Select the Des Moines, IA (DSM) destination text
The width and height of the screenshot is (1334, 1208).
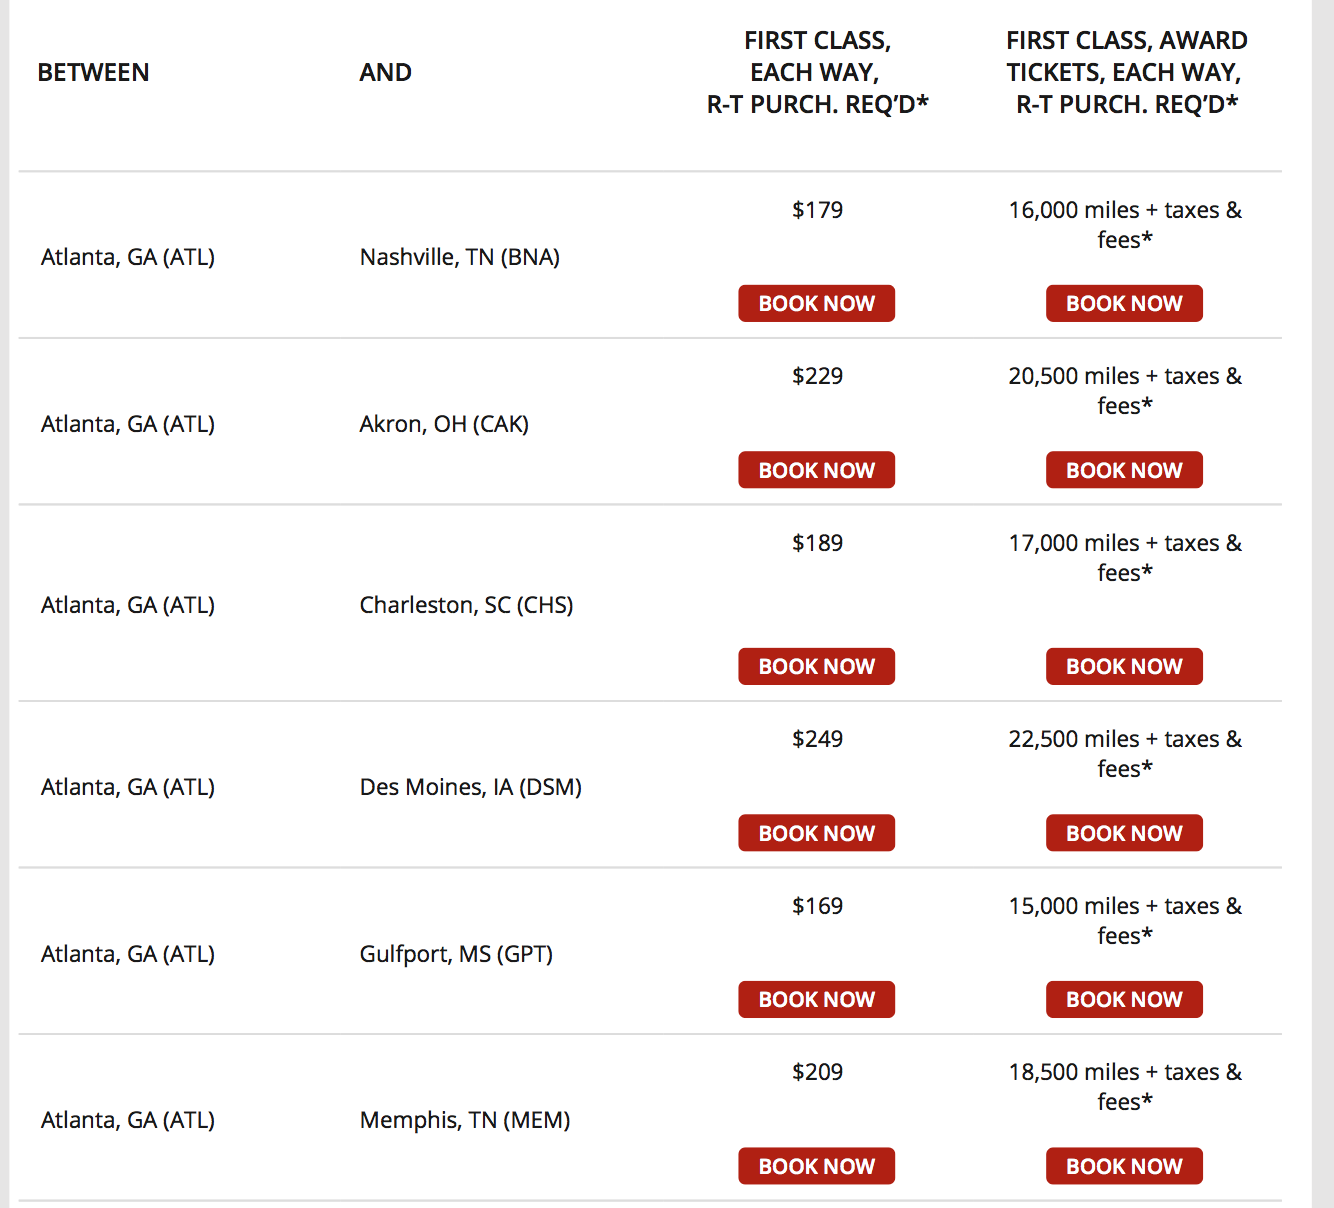tap(470, 787)
